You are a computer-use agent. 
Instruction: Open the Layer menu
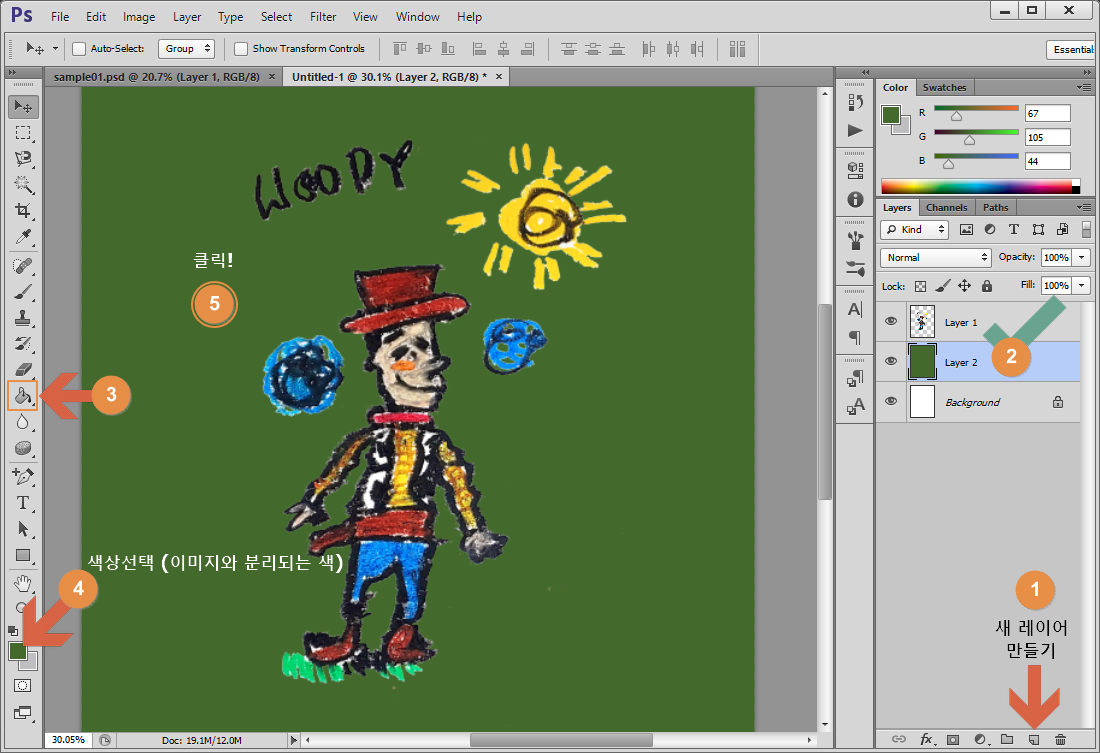pos(187,17)
